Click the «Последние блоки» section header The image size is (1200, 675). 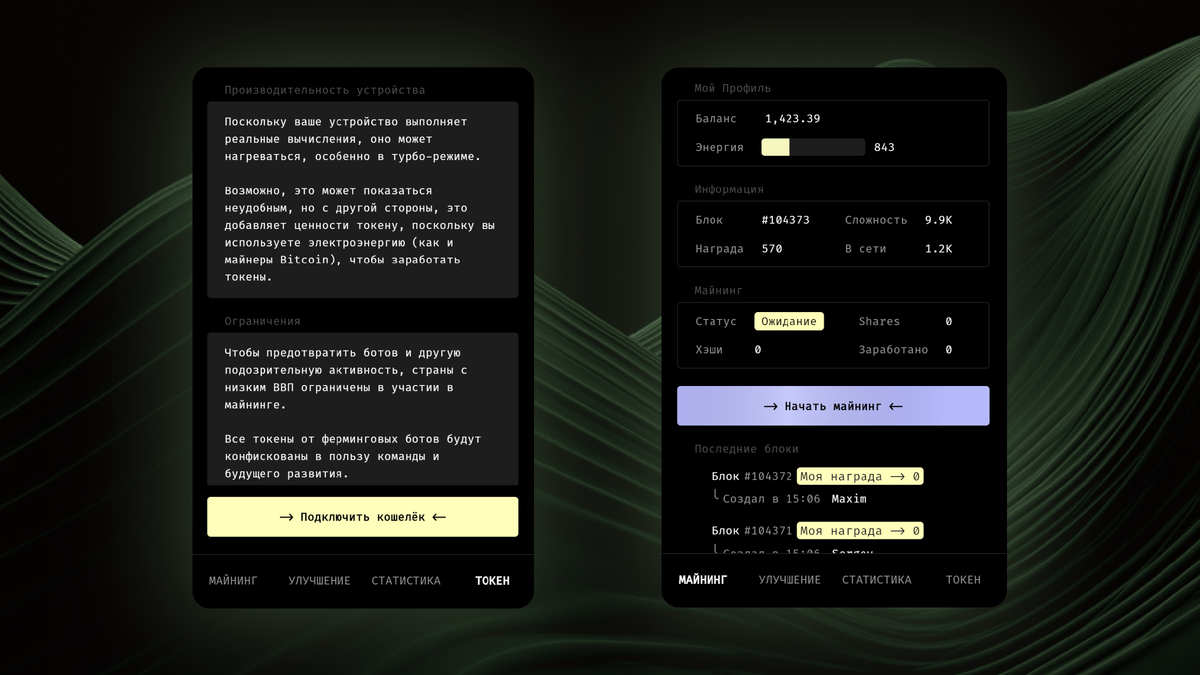[x=745, y=449]
